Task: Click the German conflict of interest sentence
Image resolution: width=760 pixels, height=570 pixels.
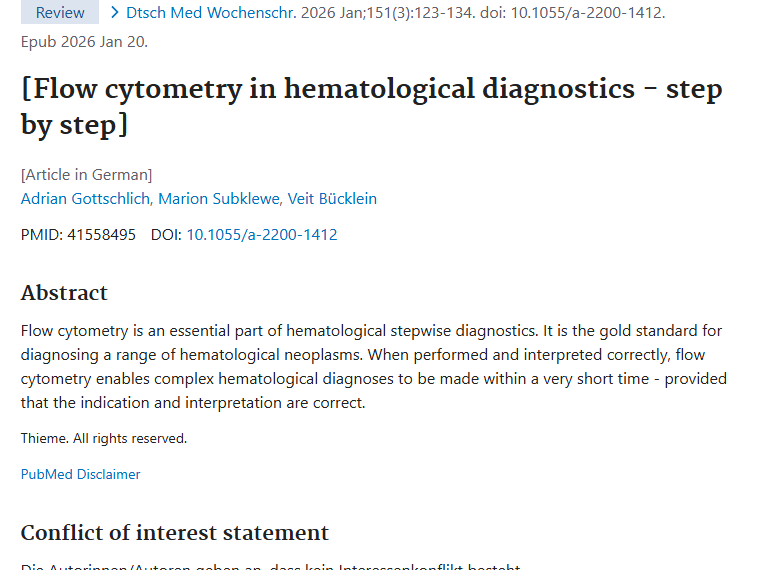Action: pos(270,566)
